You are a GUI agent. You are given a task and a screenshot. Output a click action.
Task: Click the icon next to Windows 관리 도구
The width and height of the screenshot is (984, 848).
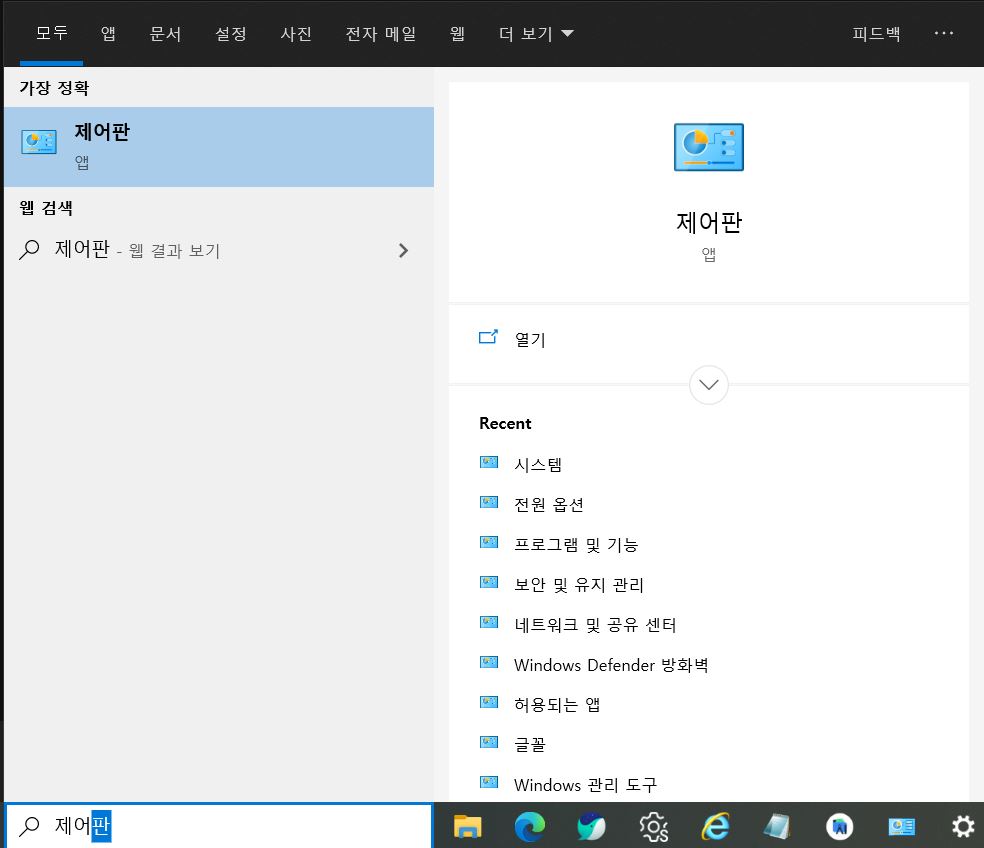click(489, 782)
